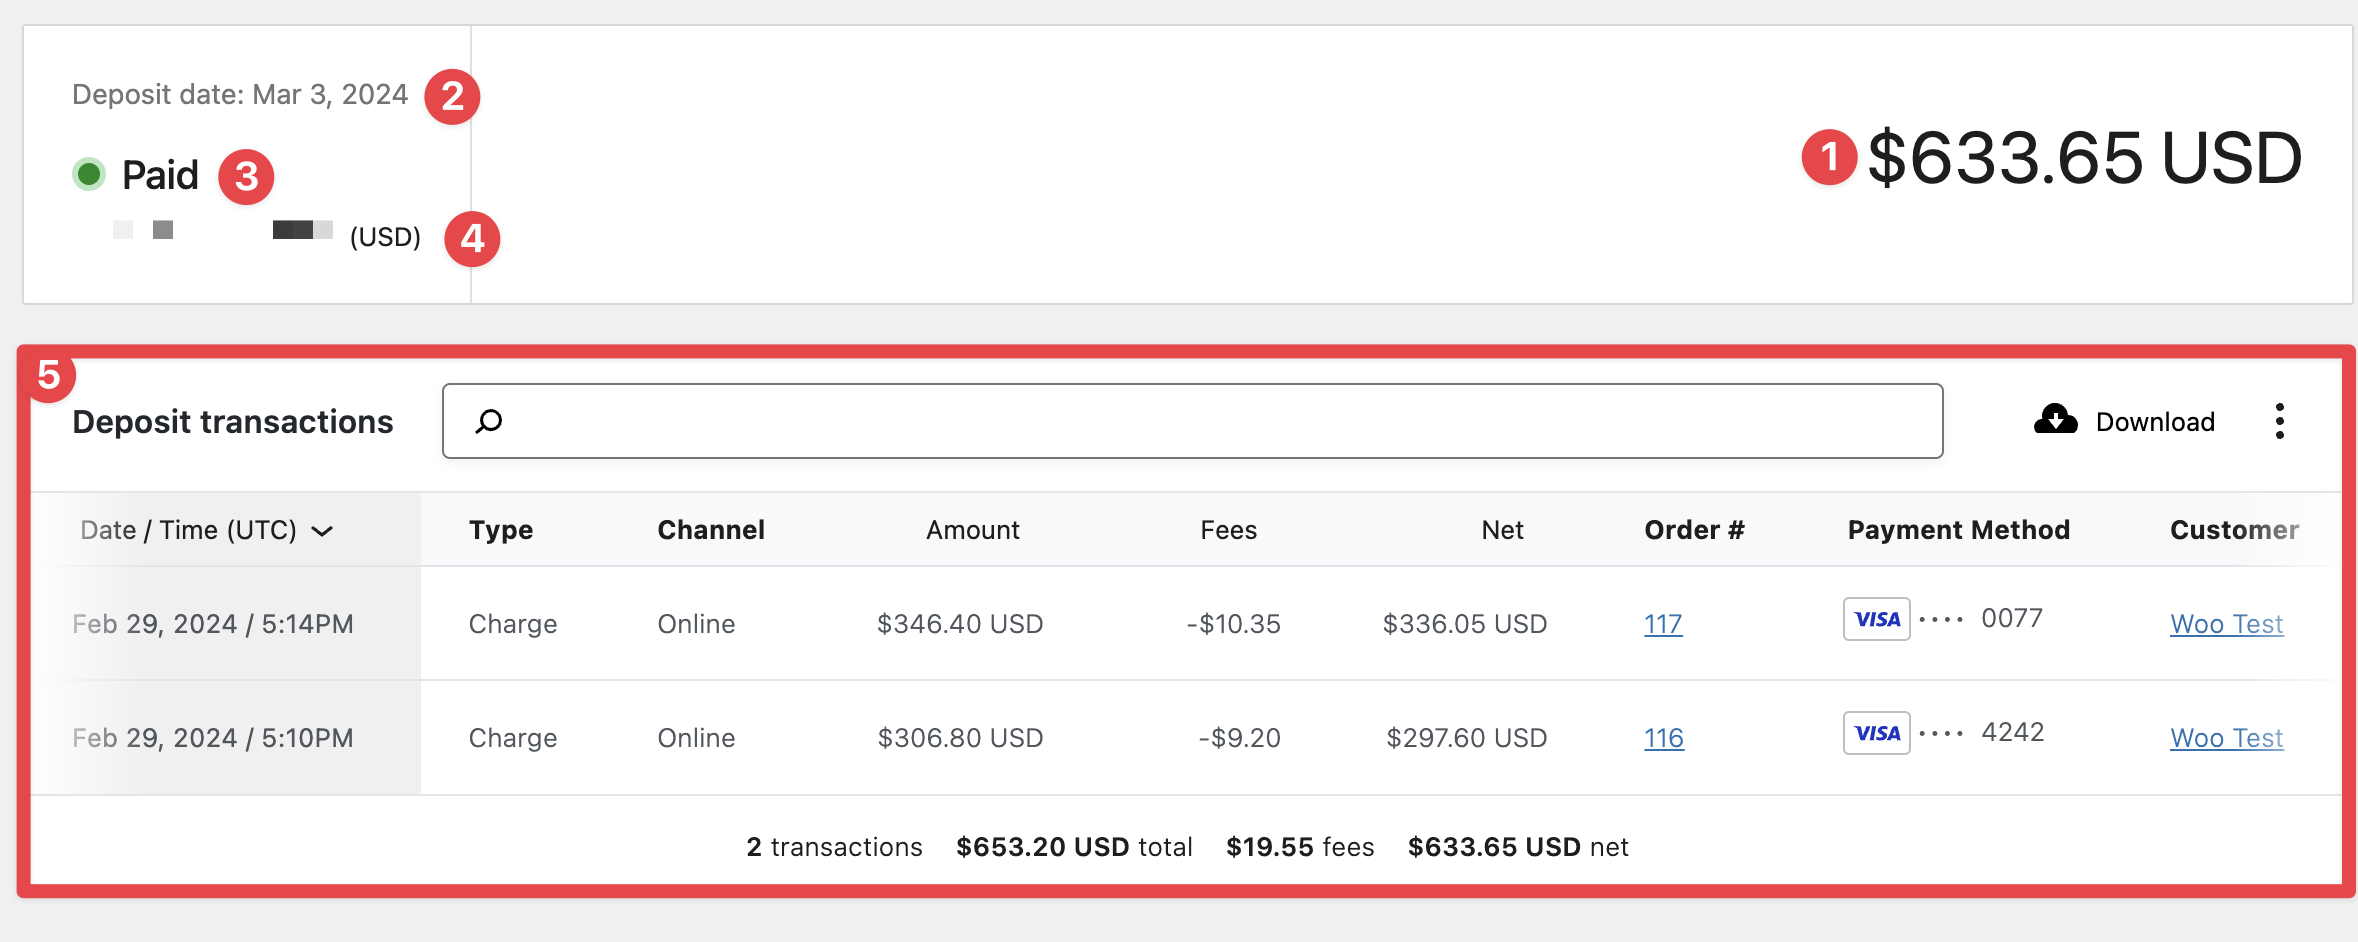Open order 117 details
Viewport: 2358px width, 942px height.
coord(1663,623)
